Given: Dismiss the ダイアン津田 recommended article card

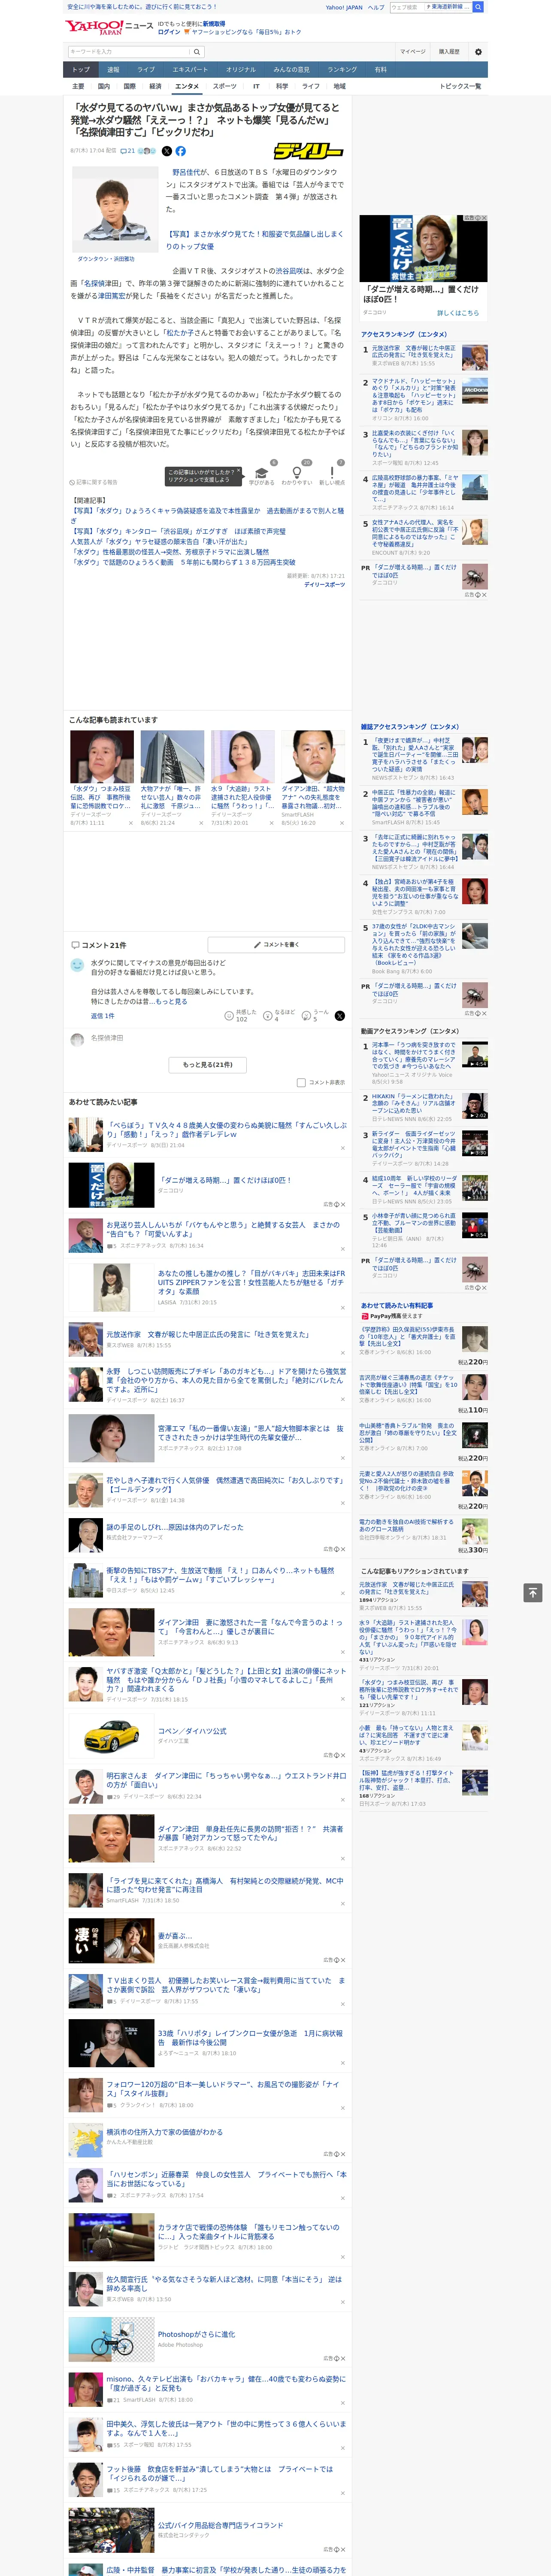Looking at the screenshot, I should click(x=342, y=823).
